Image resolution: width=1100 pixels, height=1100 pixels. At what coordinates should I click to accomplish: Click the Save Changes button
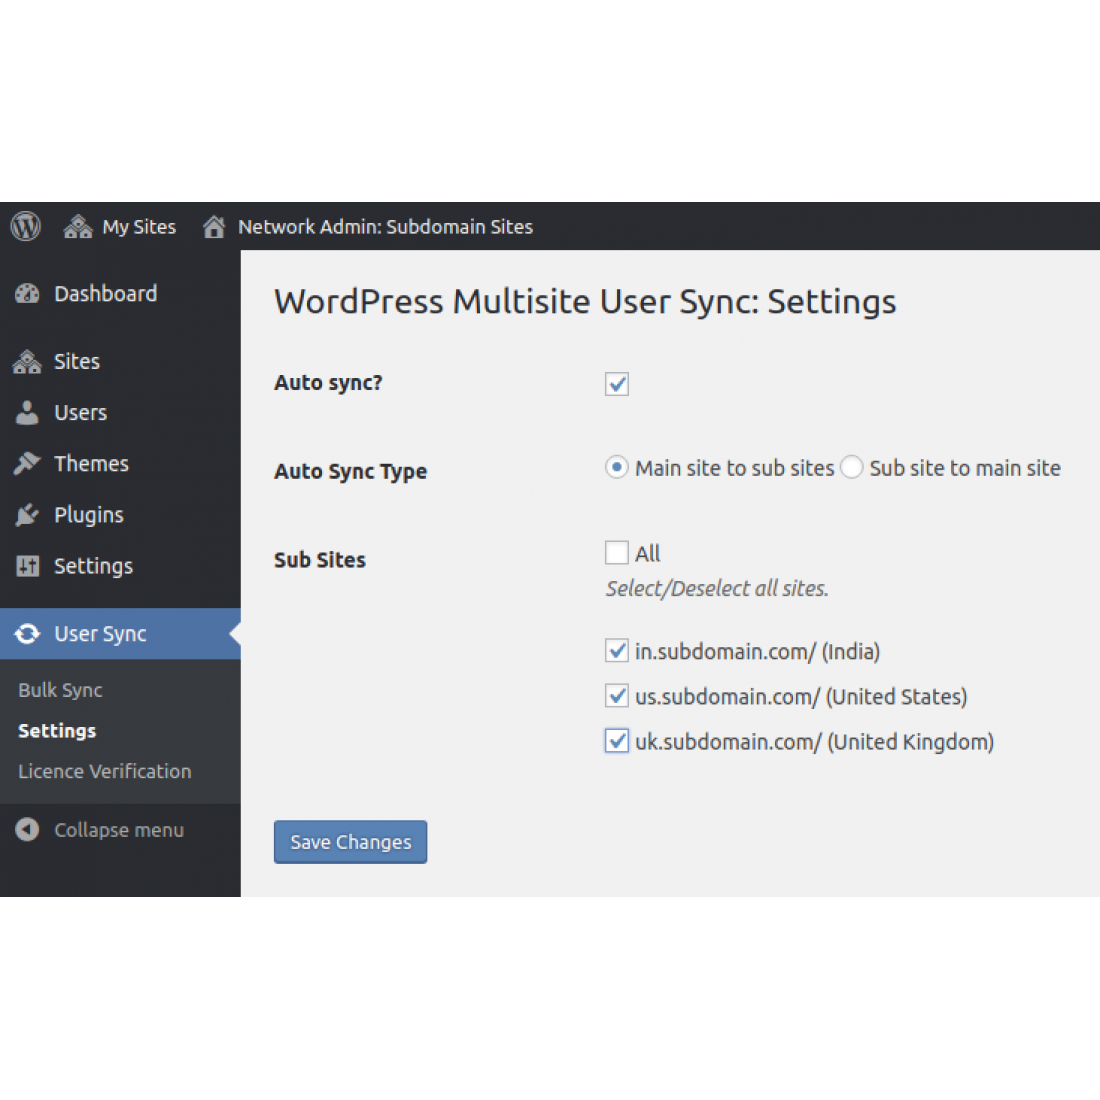pyautogui.click(x=350, y=842)
